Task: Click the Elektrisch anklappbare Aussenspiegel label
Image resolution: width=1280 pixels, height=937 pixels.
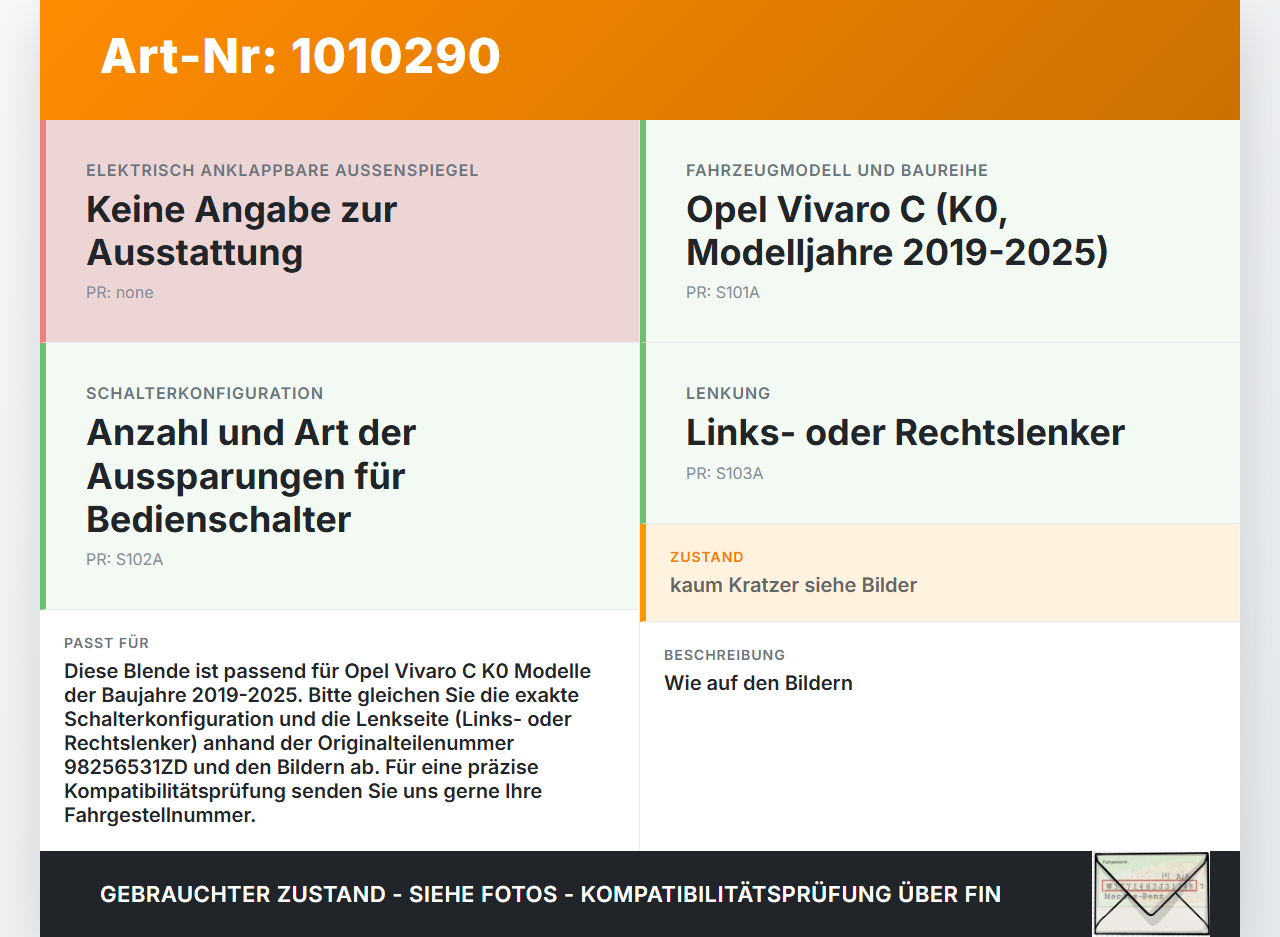Action: [282, 170]
